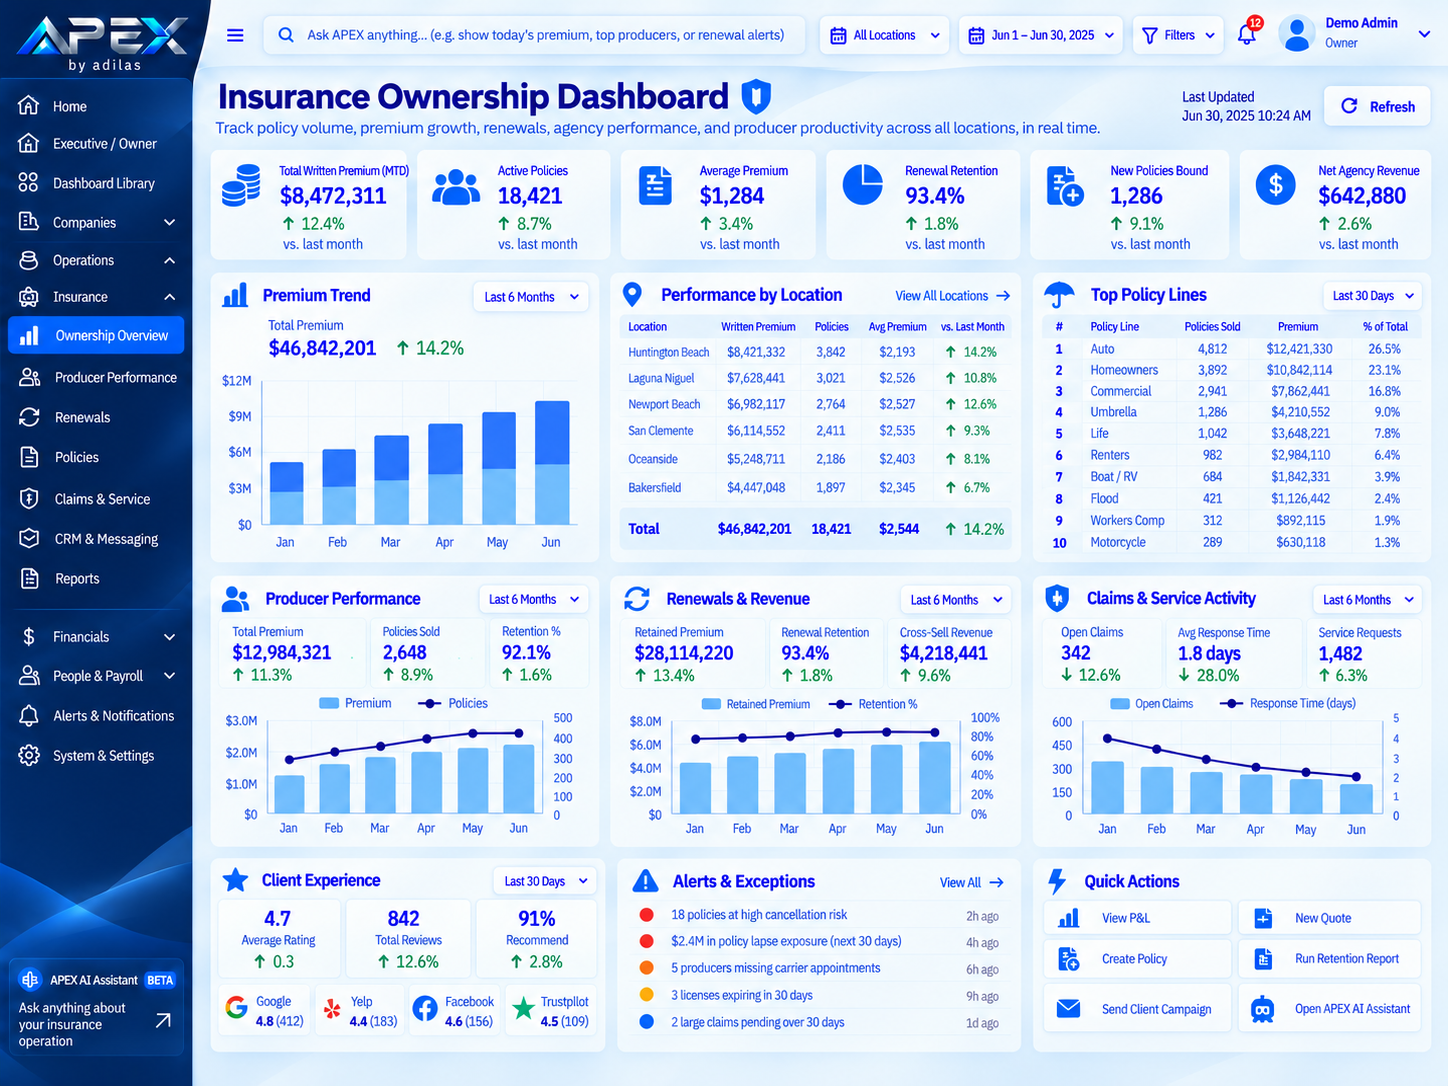Click the New Quote quick action
Viewport: 1448px width, 1086px height.
pyautogui.click(x=1329, y=918)
